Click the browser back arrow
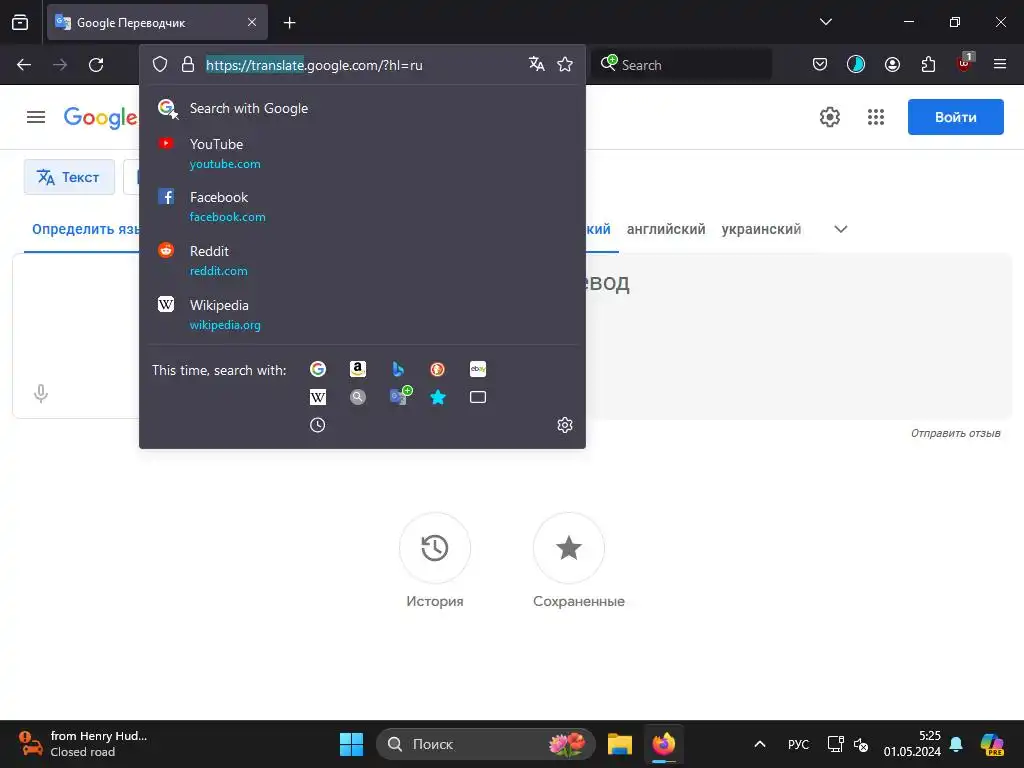This screenshot has width=1024, height=768. pos(24,65)
